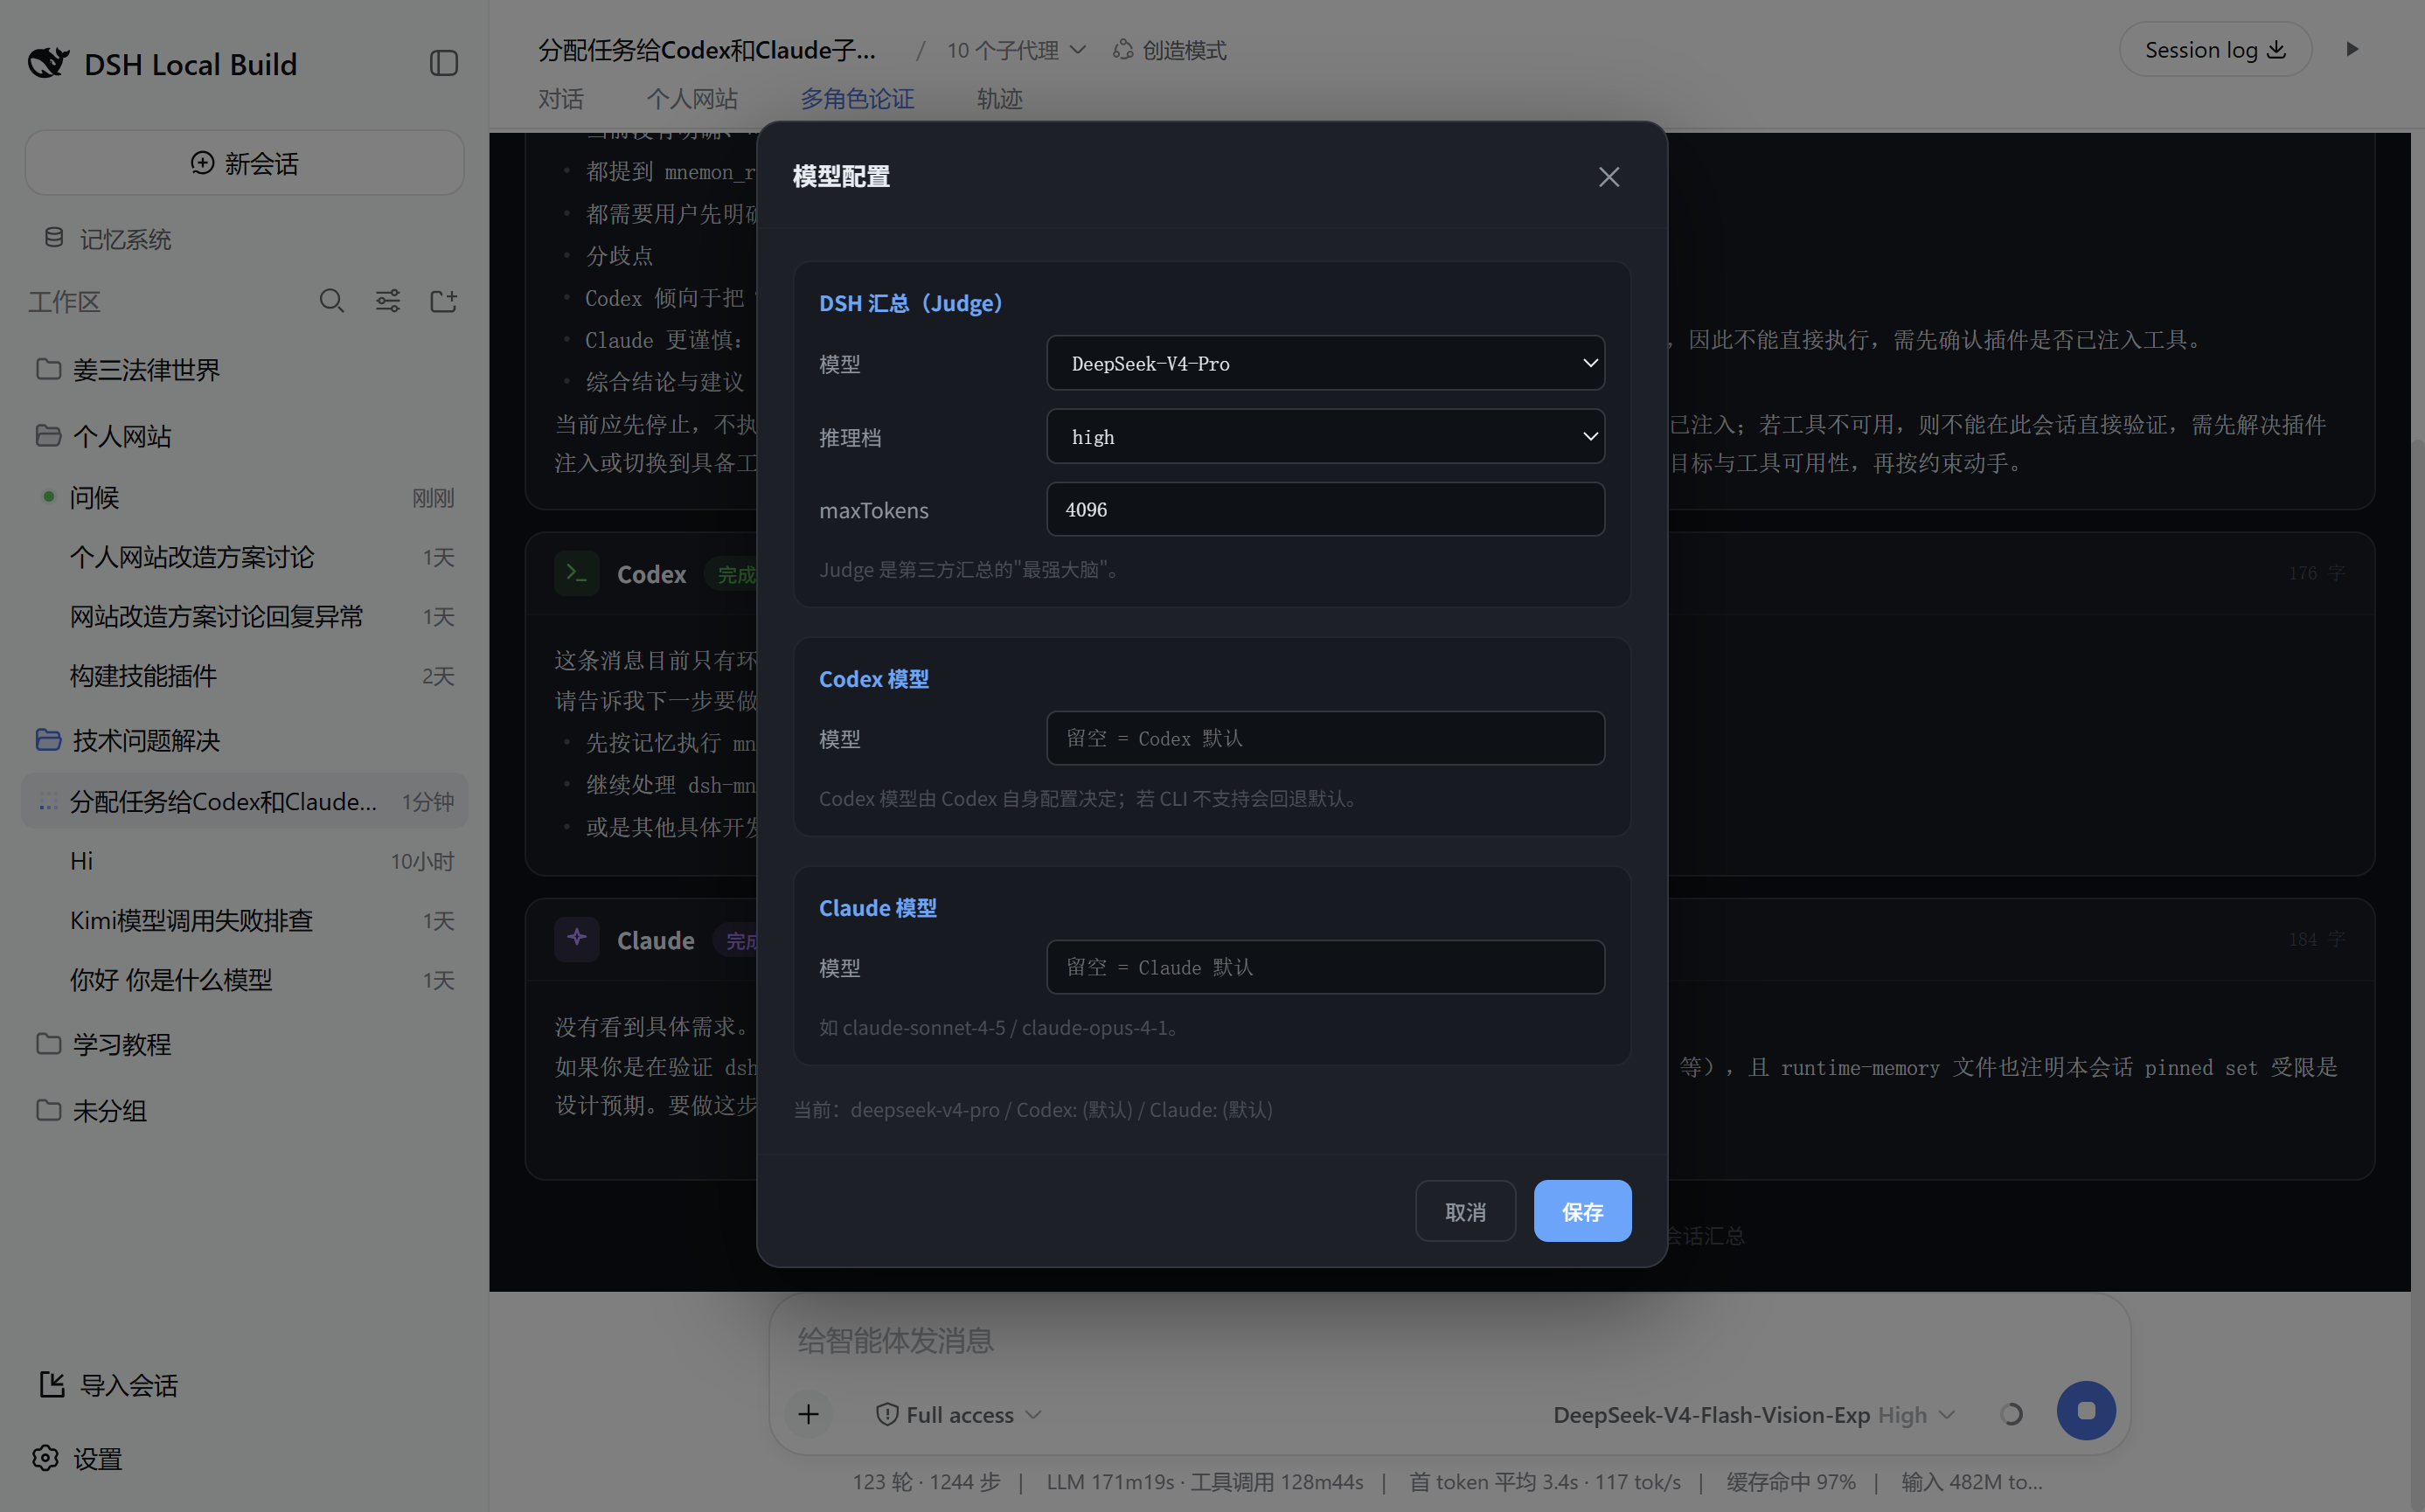Download the Session log
Screen dimensions: 2425x1512
pyautogui.click(x=2215, y=49)
